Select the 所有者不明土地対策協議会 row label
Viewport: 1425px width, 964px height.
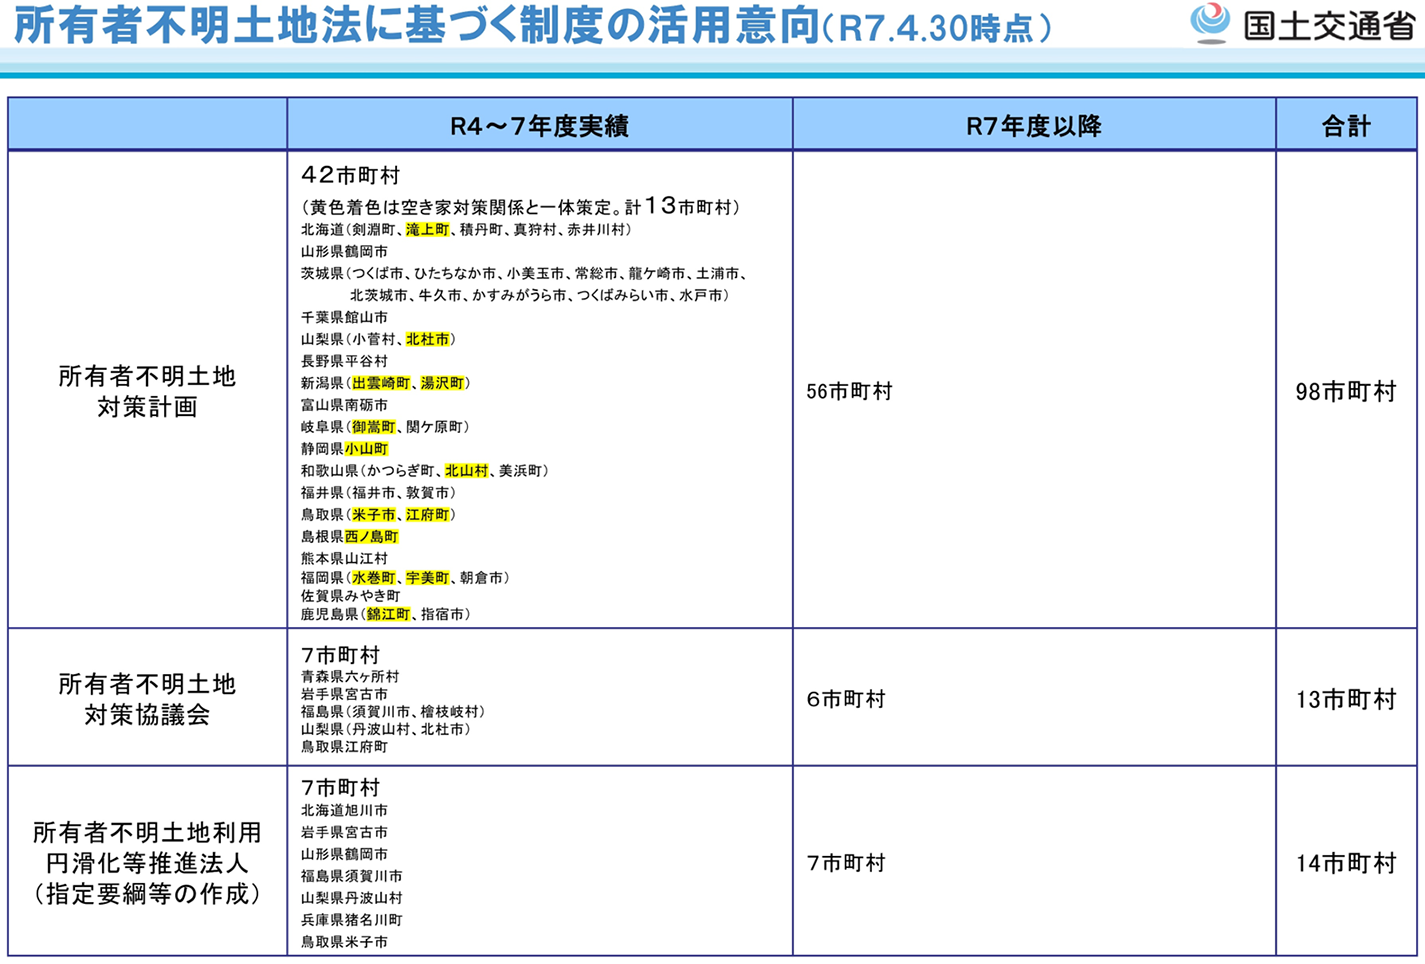point(147,699)
